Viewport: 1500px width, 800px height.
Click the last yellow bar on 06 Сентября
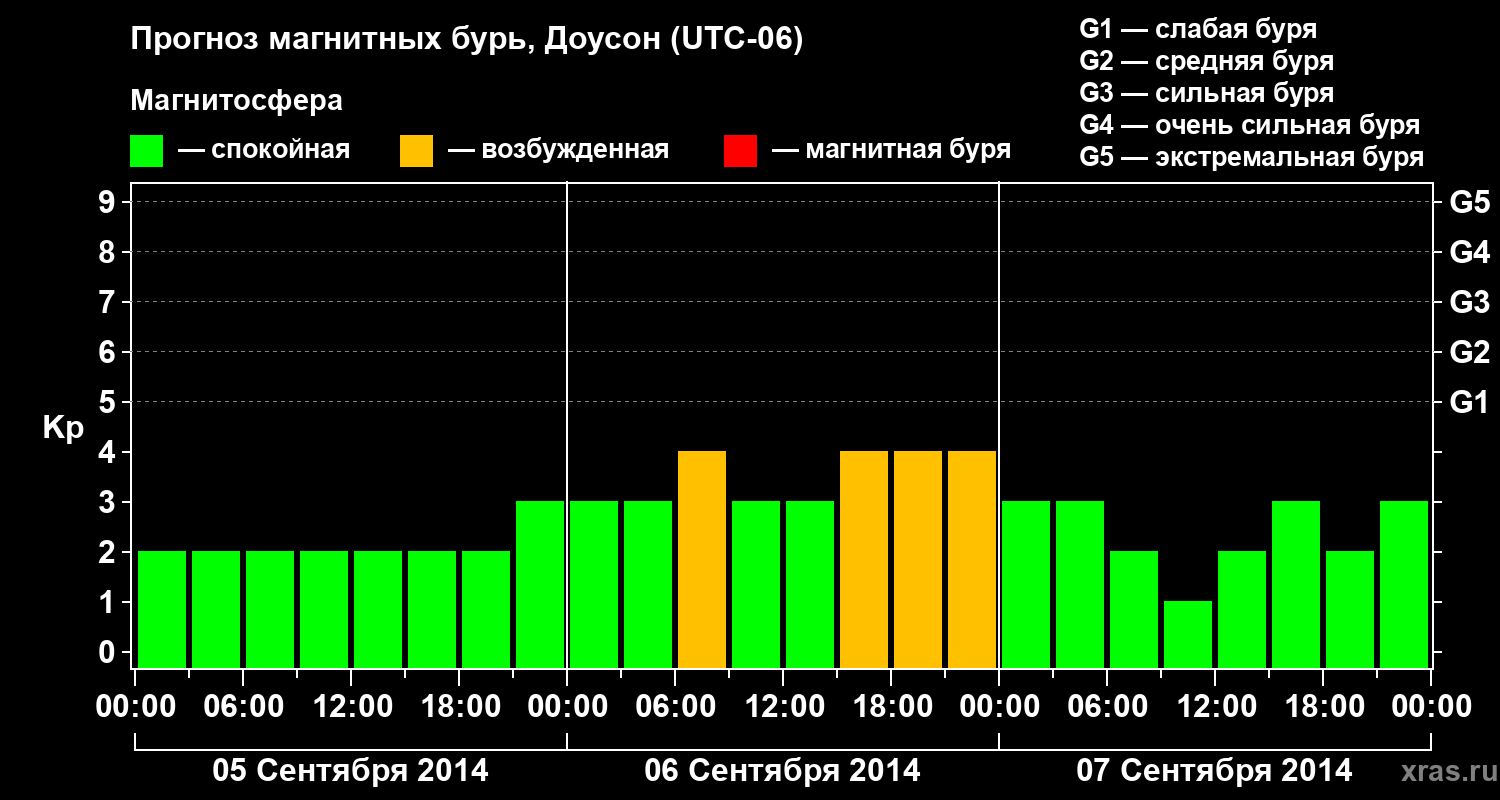972,559
